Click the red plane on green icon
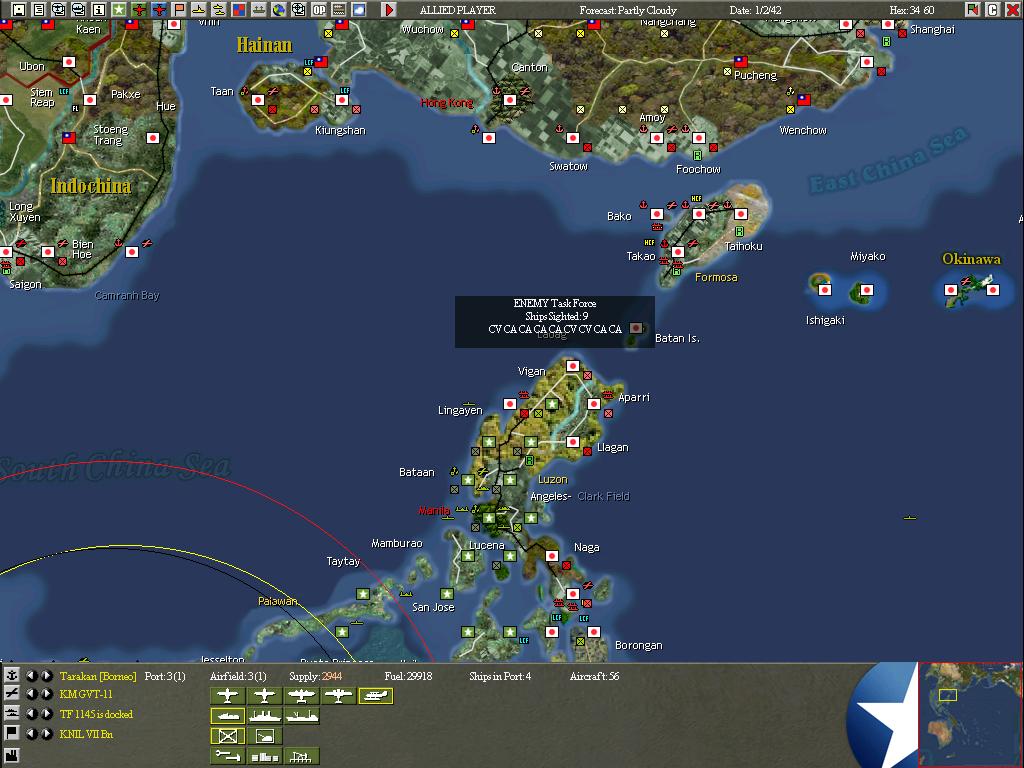 138,9
